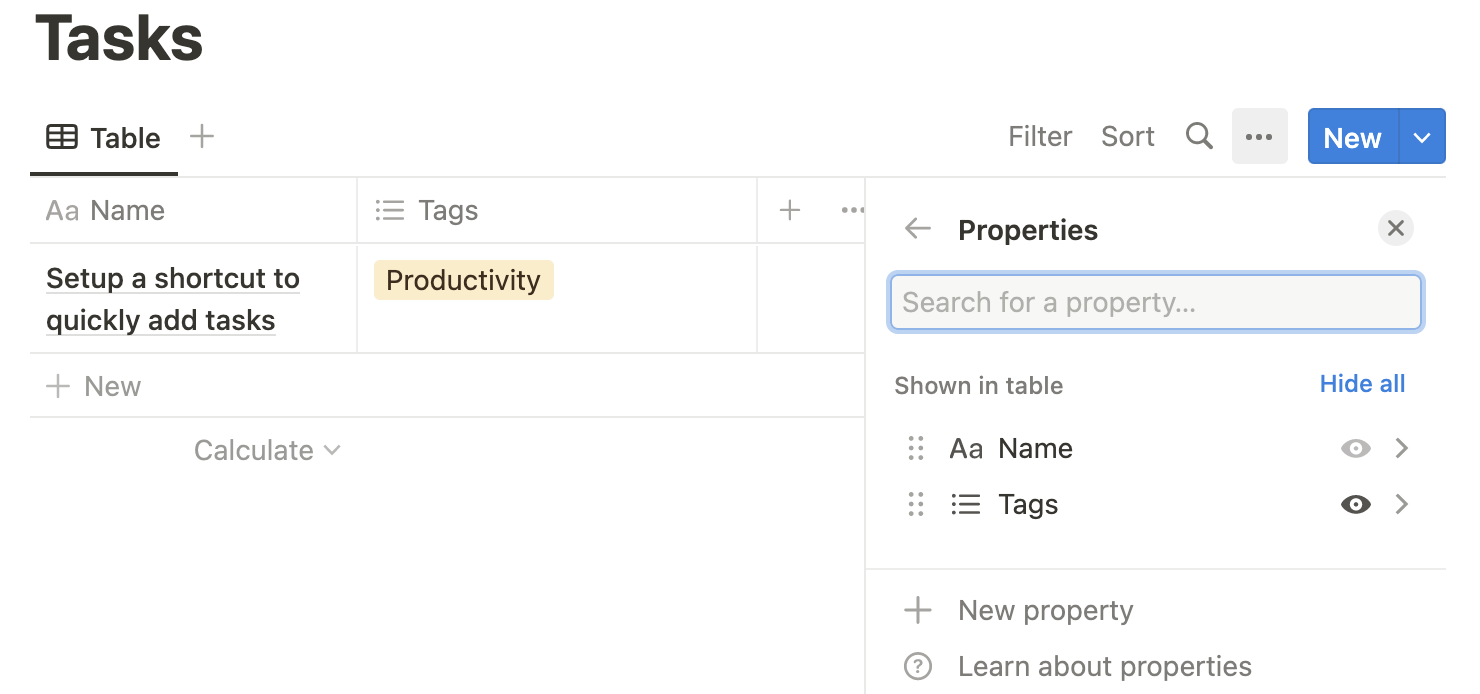Click the Tasks page title

pos(119,38)
